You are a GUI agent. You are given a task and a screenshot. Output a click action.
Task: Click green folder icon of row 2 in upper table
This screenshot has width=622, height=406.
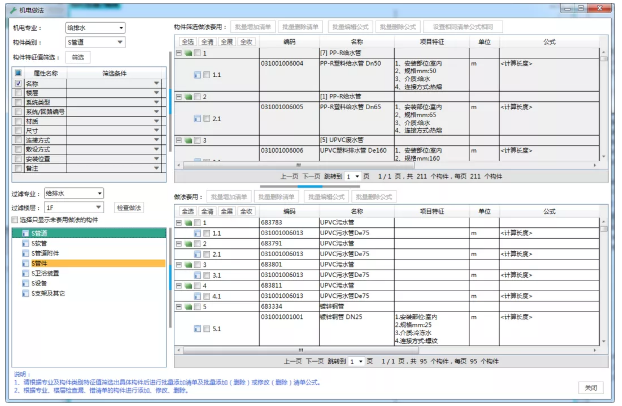tap(188, 96)
